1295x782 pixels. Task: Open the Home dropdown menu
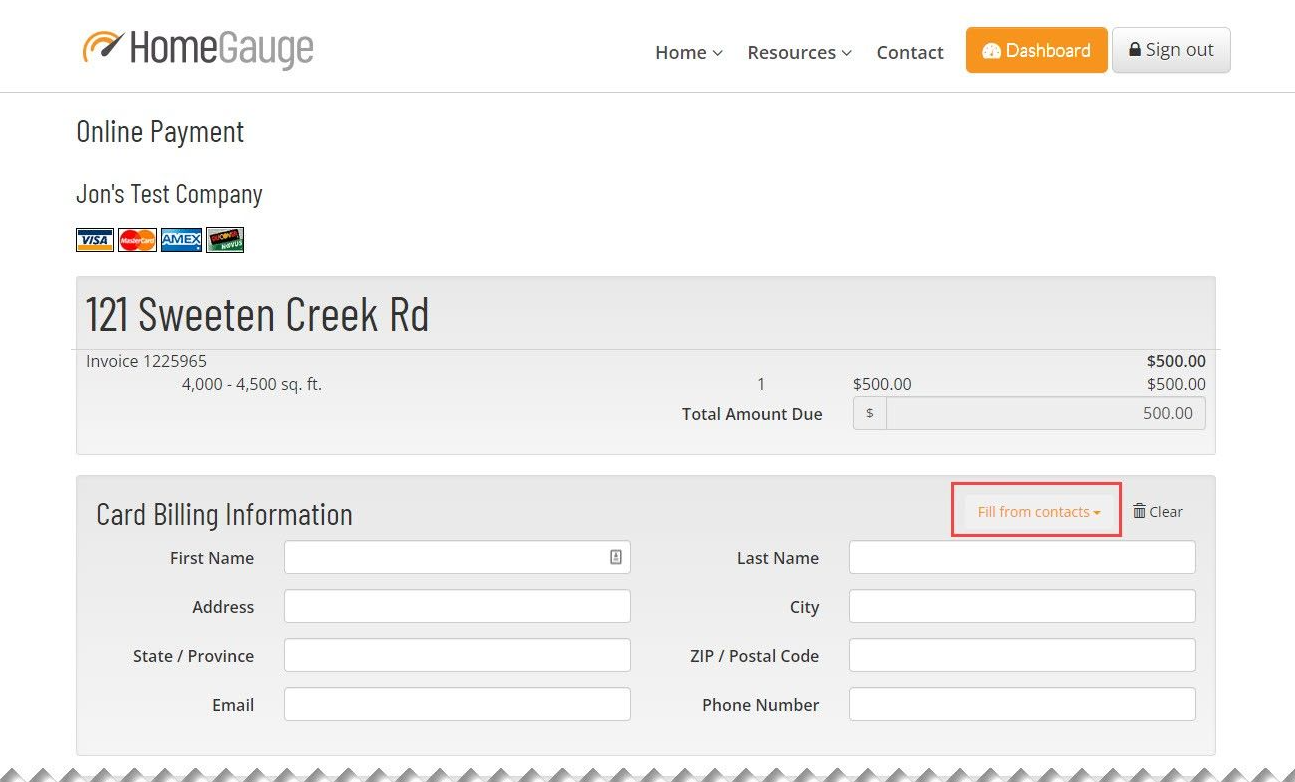coord(688,52)
